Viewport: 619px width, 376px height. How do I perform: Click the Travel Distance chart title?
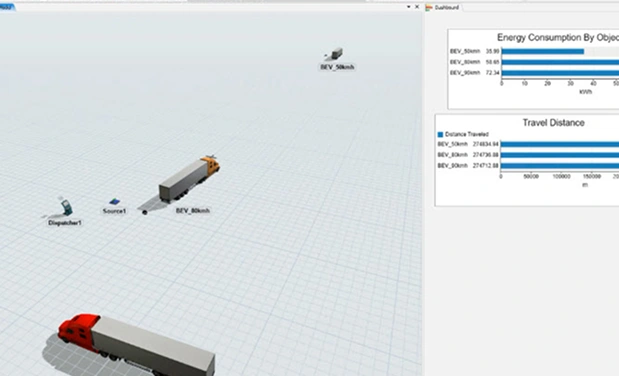click(553, 123)
